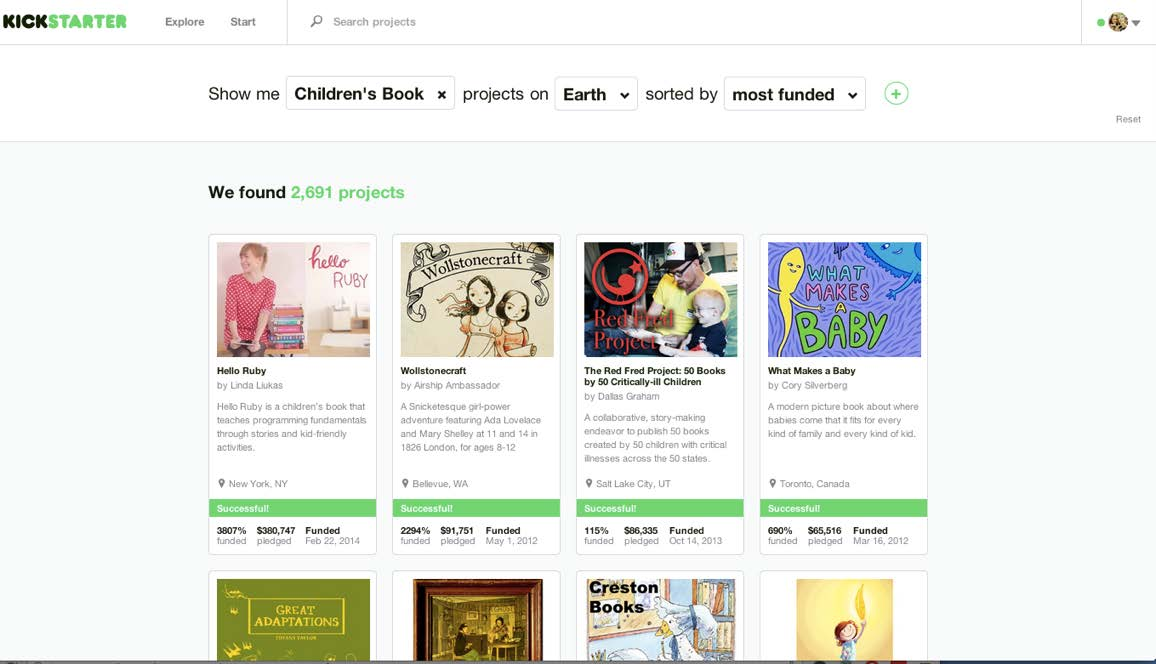Click the Kickstarter logo
The image size is (1156, 664).
(65, 21)
